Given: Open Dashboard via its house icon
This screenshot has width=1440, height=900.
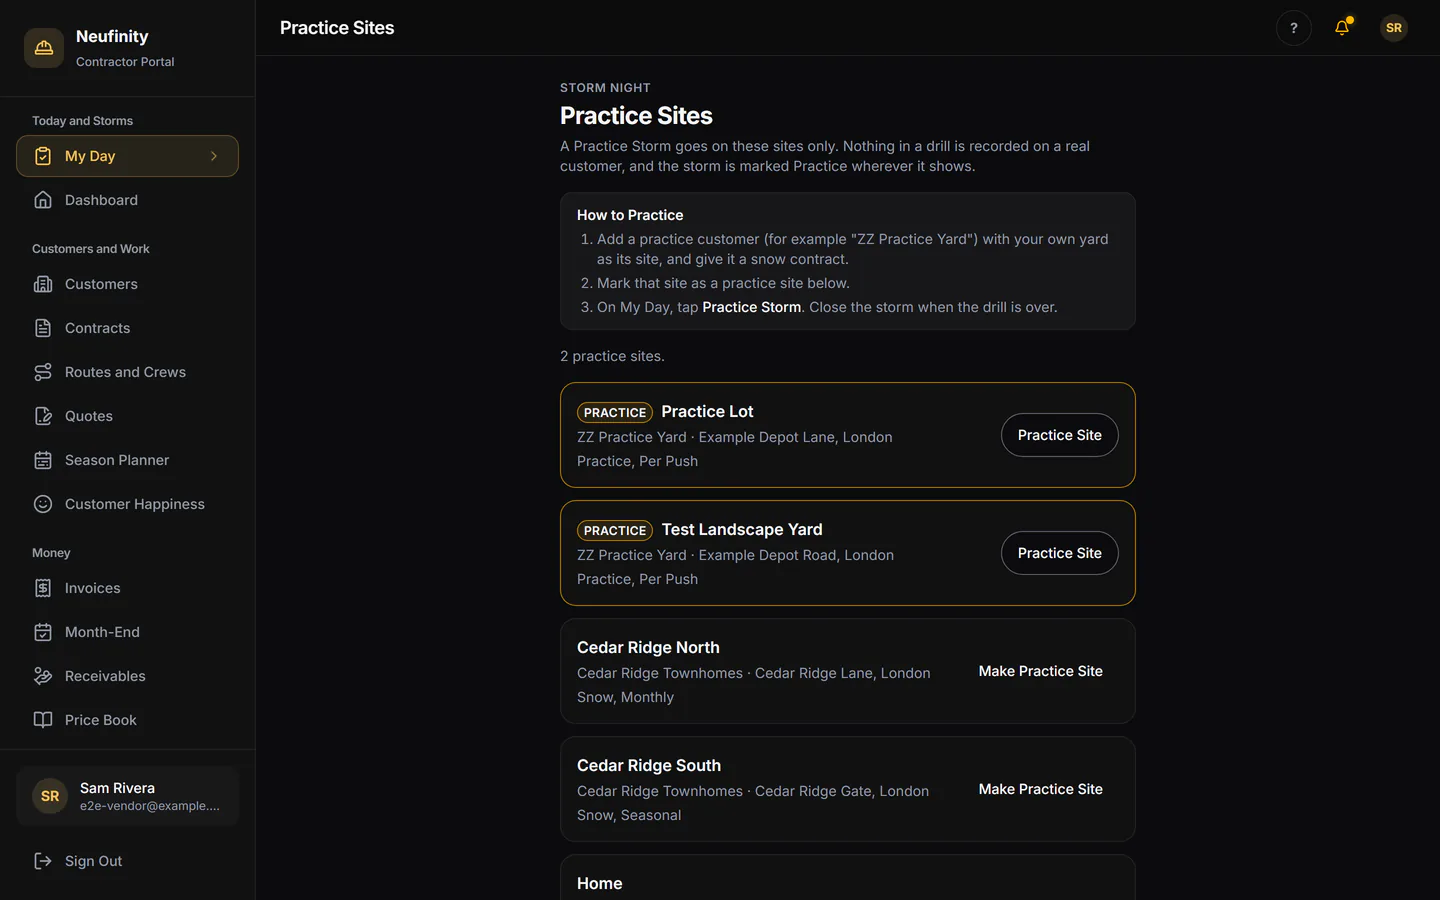Looking at the screenshot, I should pos(43,200).
